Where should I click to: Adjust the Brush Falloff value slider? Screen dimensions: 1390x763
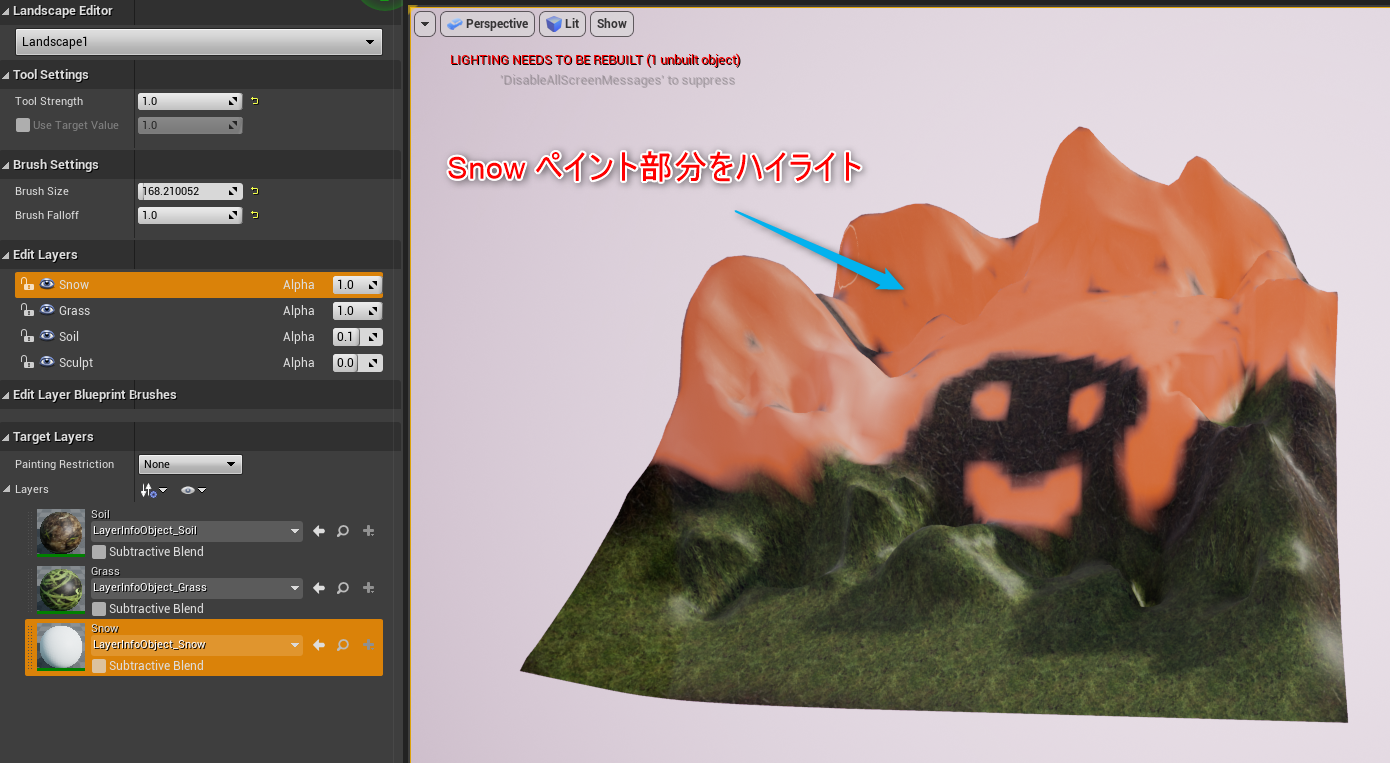coord(190,215)
